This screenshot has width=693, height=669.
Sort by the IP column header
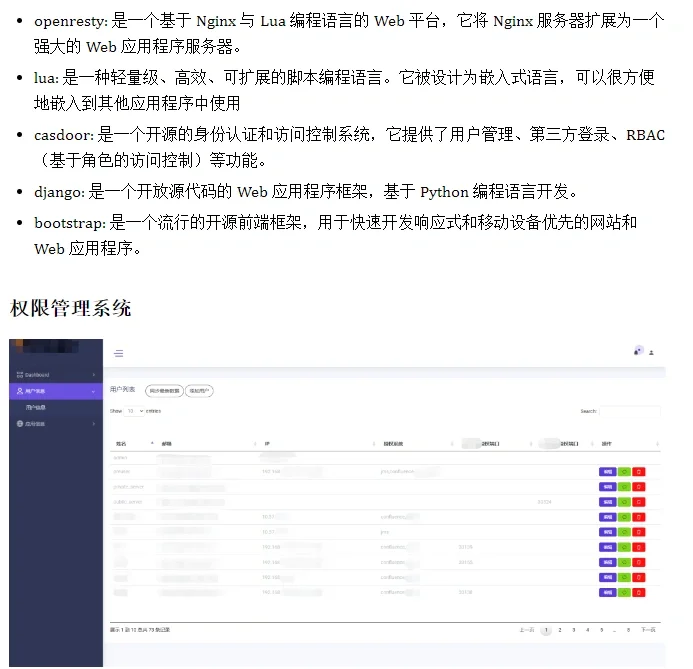click(267, 444)
